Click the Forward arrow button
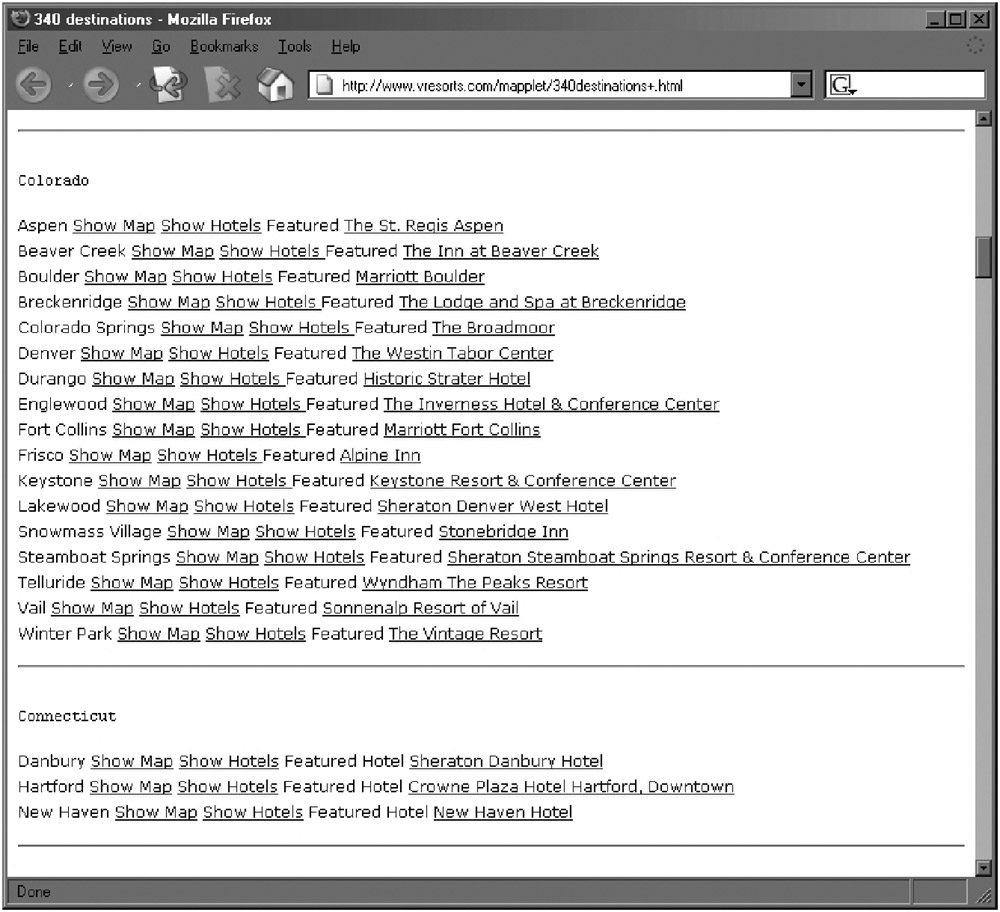 click(x=101, y=85)
